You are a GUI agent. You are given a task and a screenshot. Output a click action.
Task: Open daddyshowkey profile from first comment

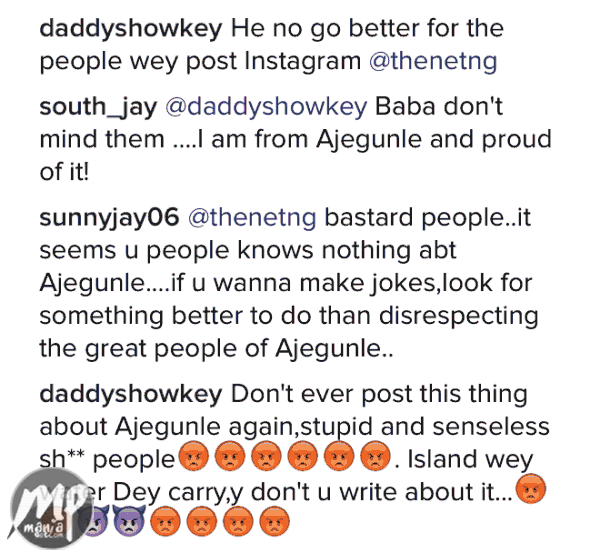(131, 29)
